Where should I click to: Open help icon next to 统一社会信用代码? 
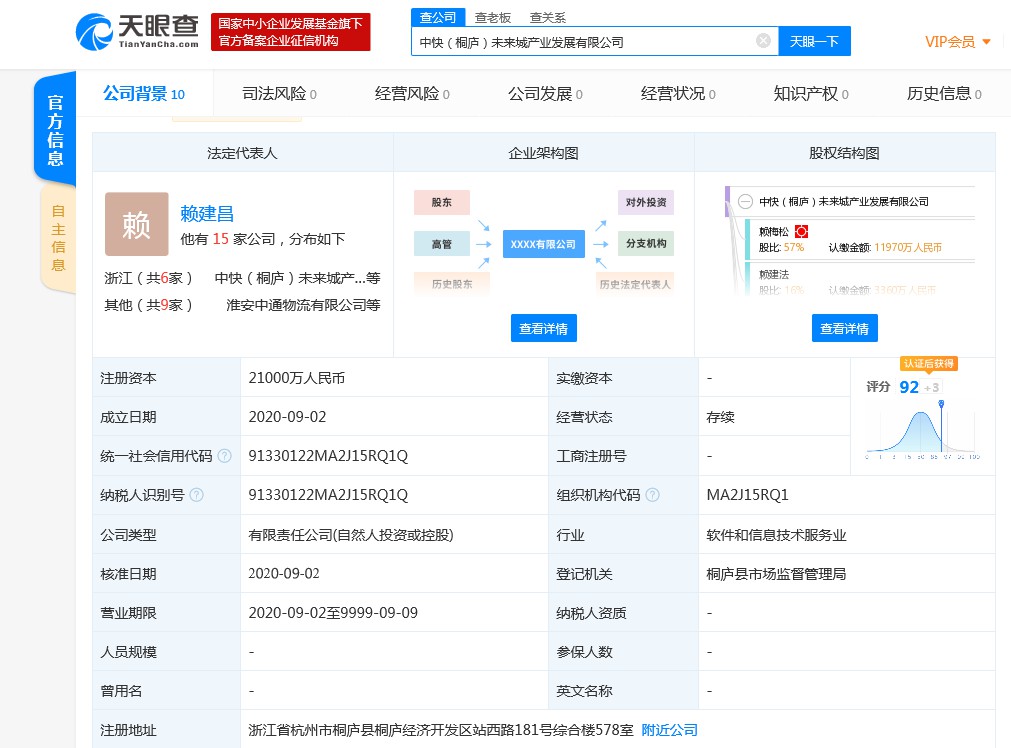coord(224,456)
